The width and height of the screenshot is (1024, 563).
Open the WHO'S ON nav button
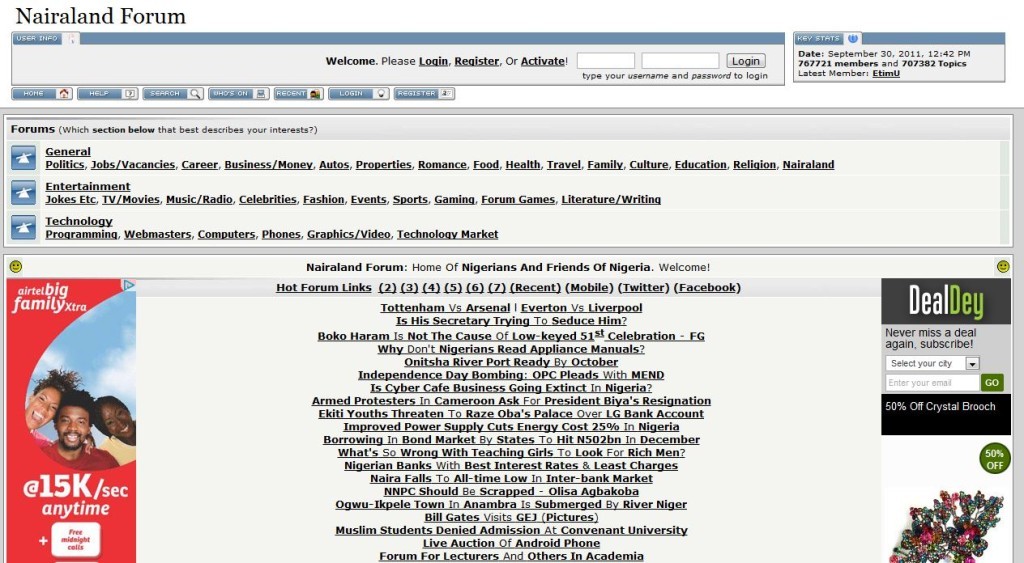[238, 93]
